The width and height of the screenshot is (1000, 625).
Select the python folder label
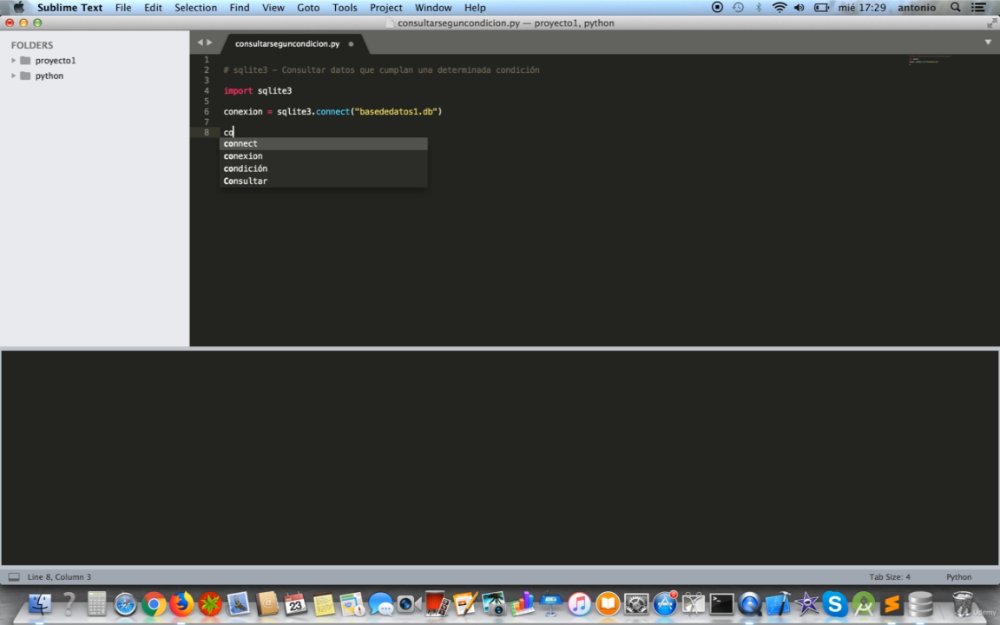click(49, 76)
